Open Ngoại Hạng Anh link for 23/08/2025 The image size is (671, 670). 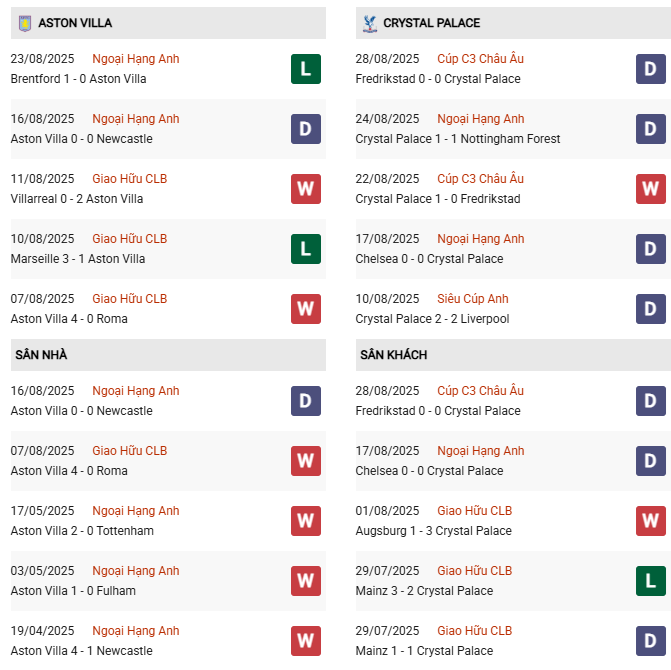point(135,59)
